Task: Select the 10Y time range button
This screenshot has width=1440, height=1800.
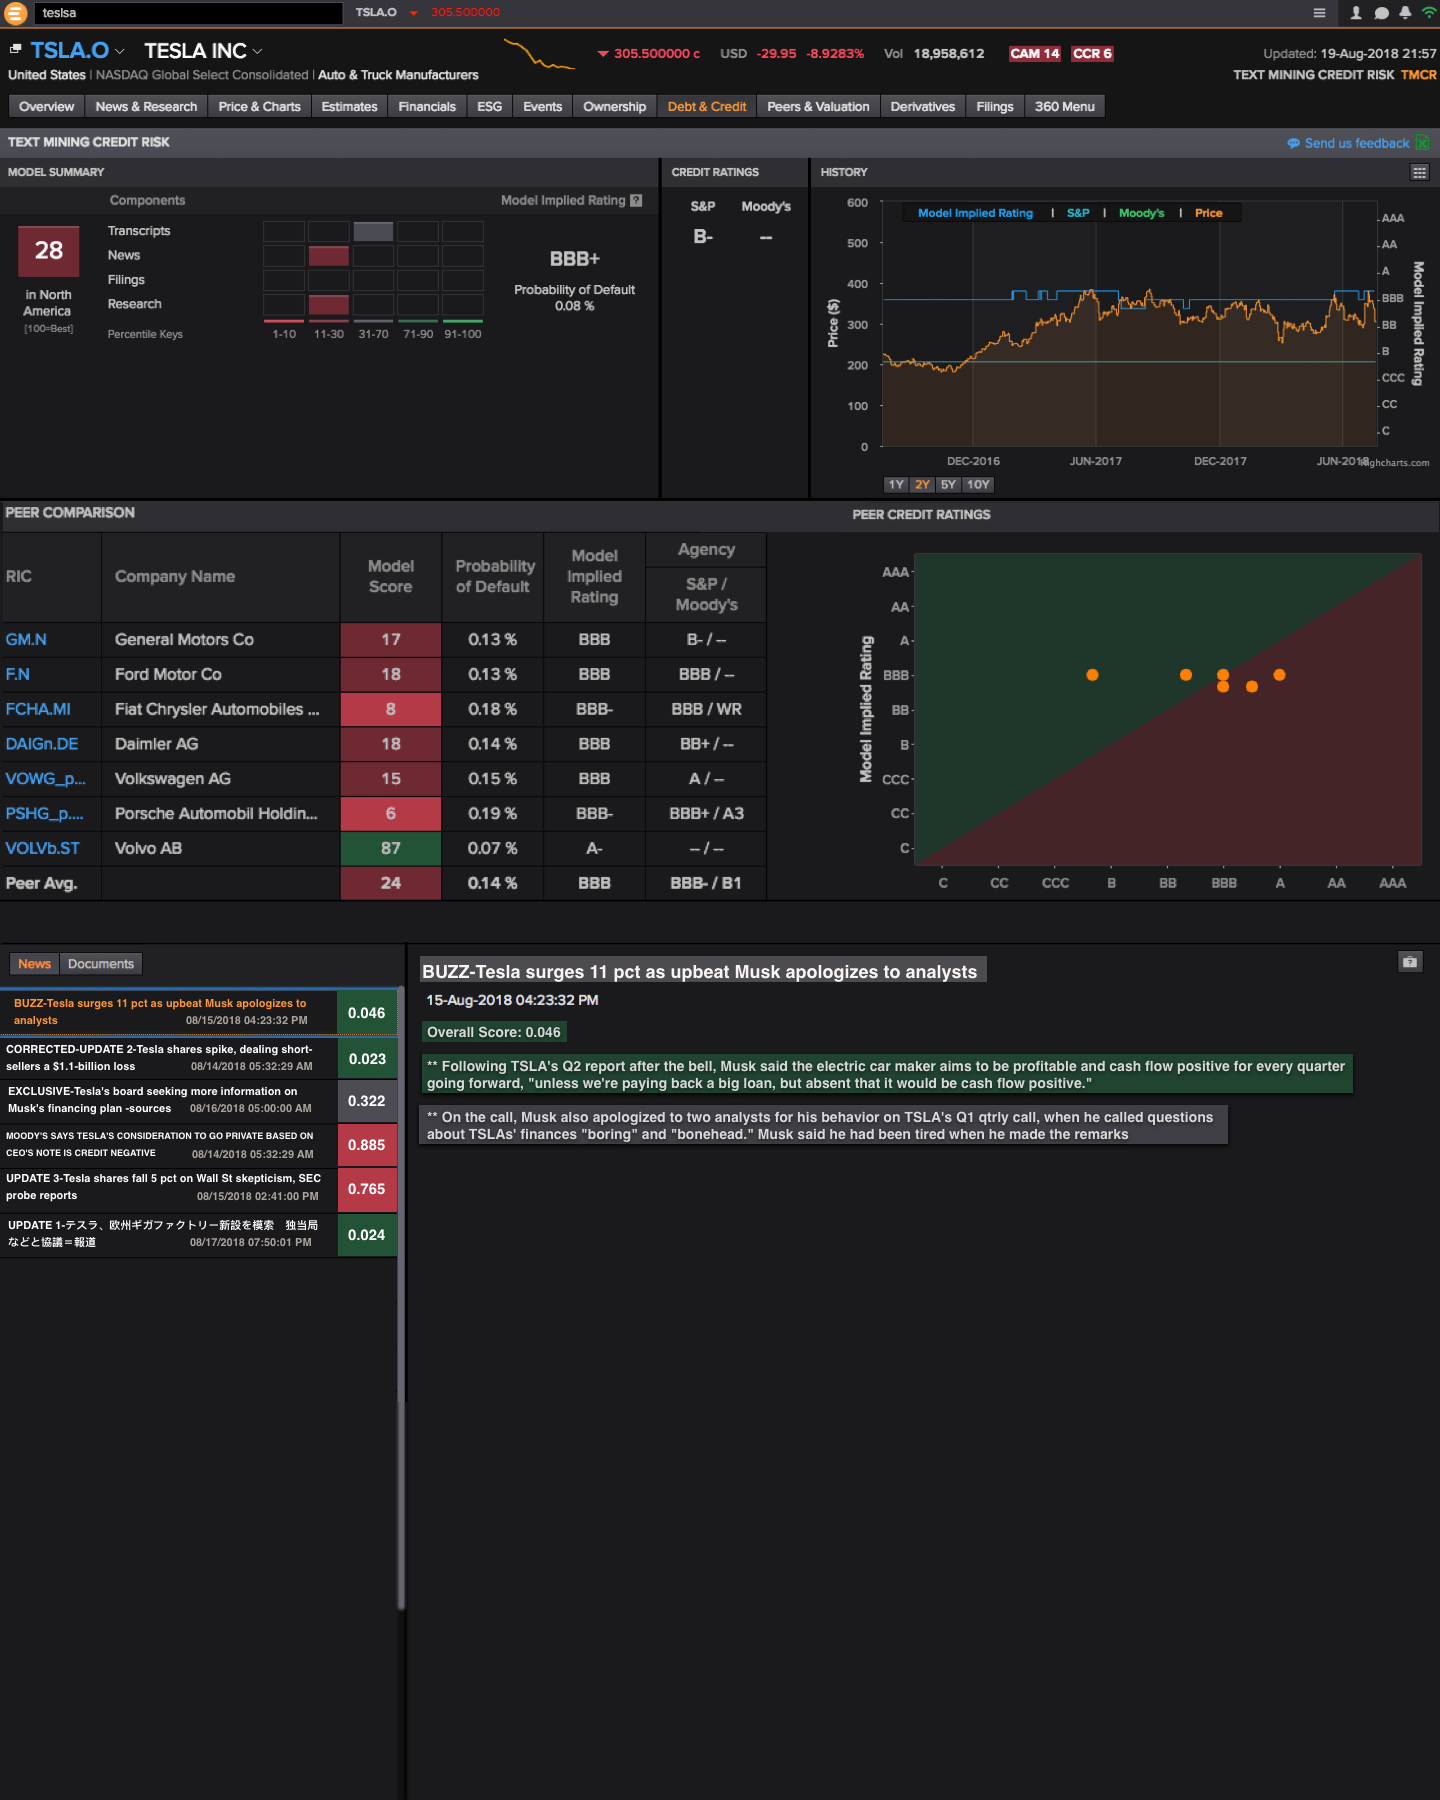Action: click(978, 484)
